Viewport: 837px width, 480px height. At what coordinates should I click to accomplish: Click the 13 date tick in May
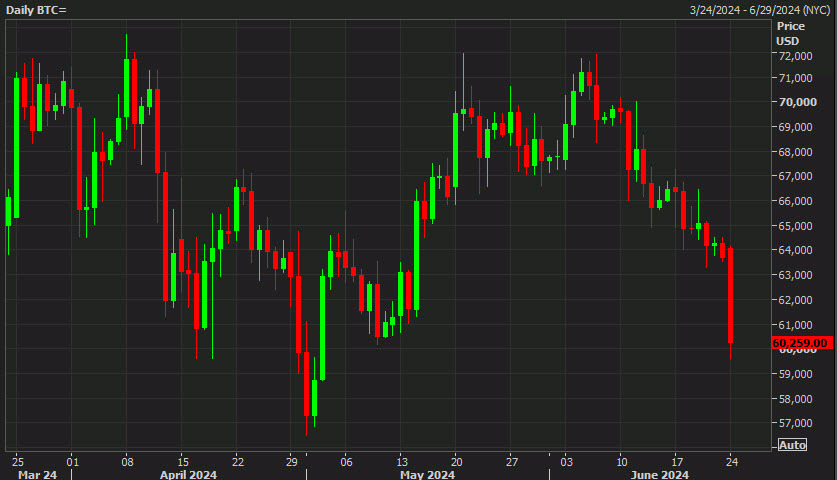[401, 462]
